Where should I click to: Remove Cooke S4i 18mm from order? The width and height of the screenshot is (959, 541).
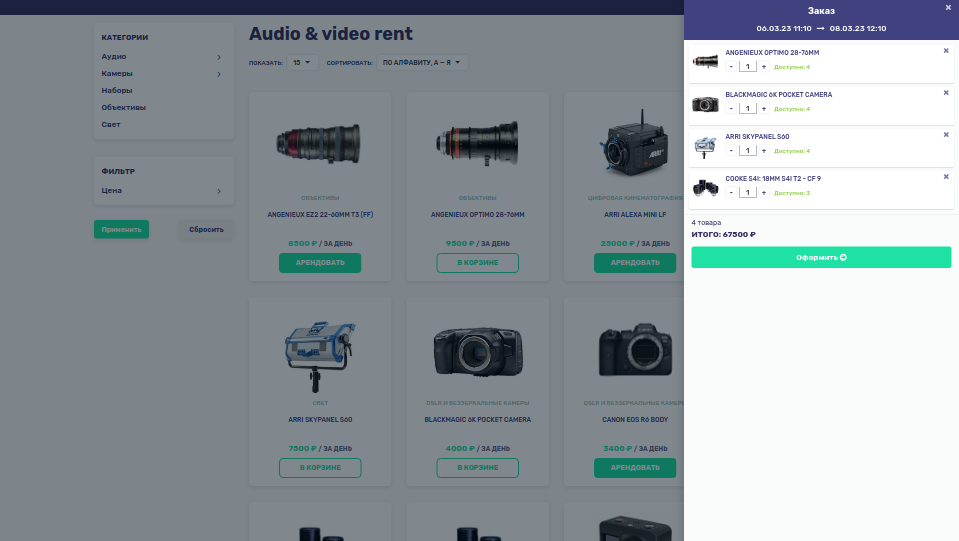click(x=946, y=177)
